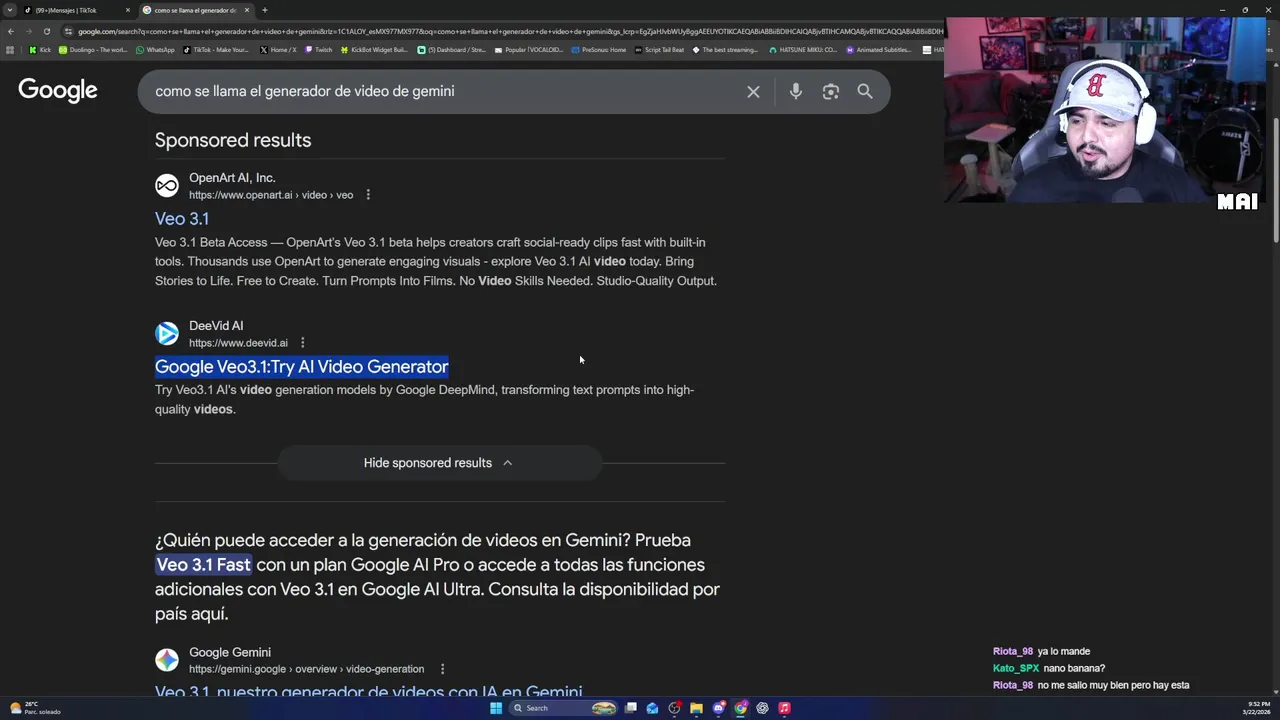Screen dimensions: 1280x720
Task: Open the PreSonus: Home bookmark
Action: (599, 49)
